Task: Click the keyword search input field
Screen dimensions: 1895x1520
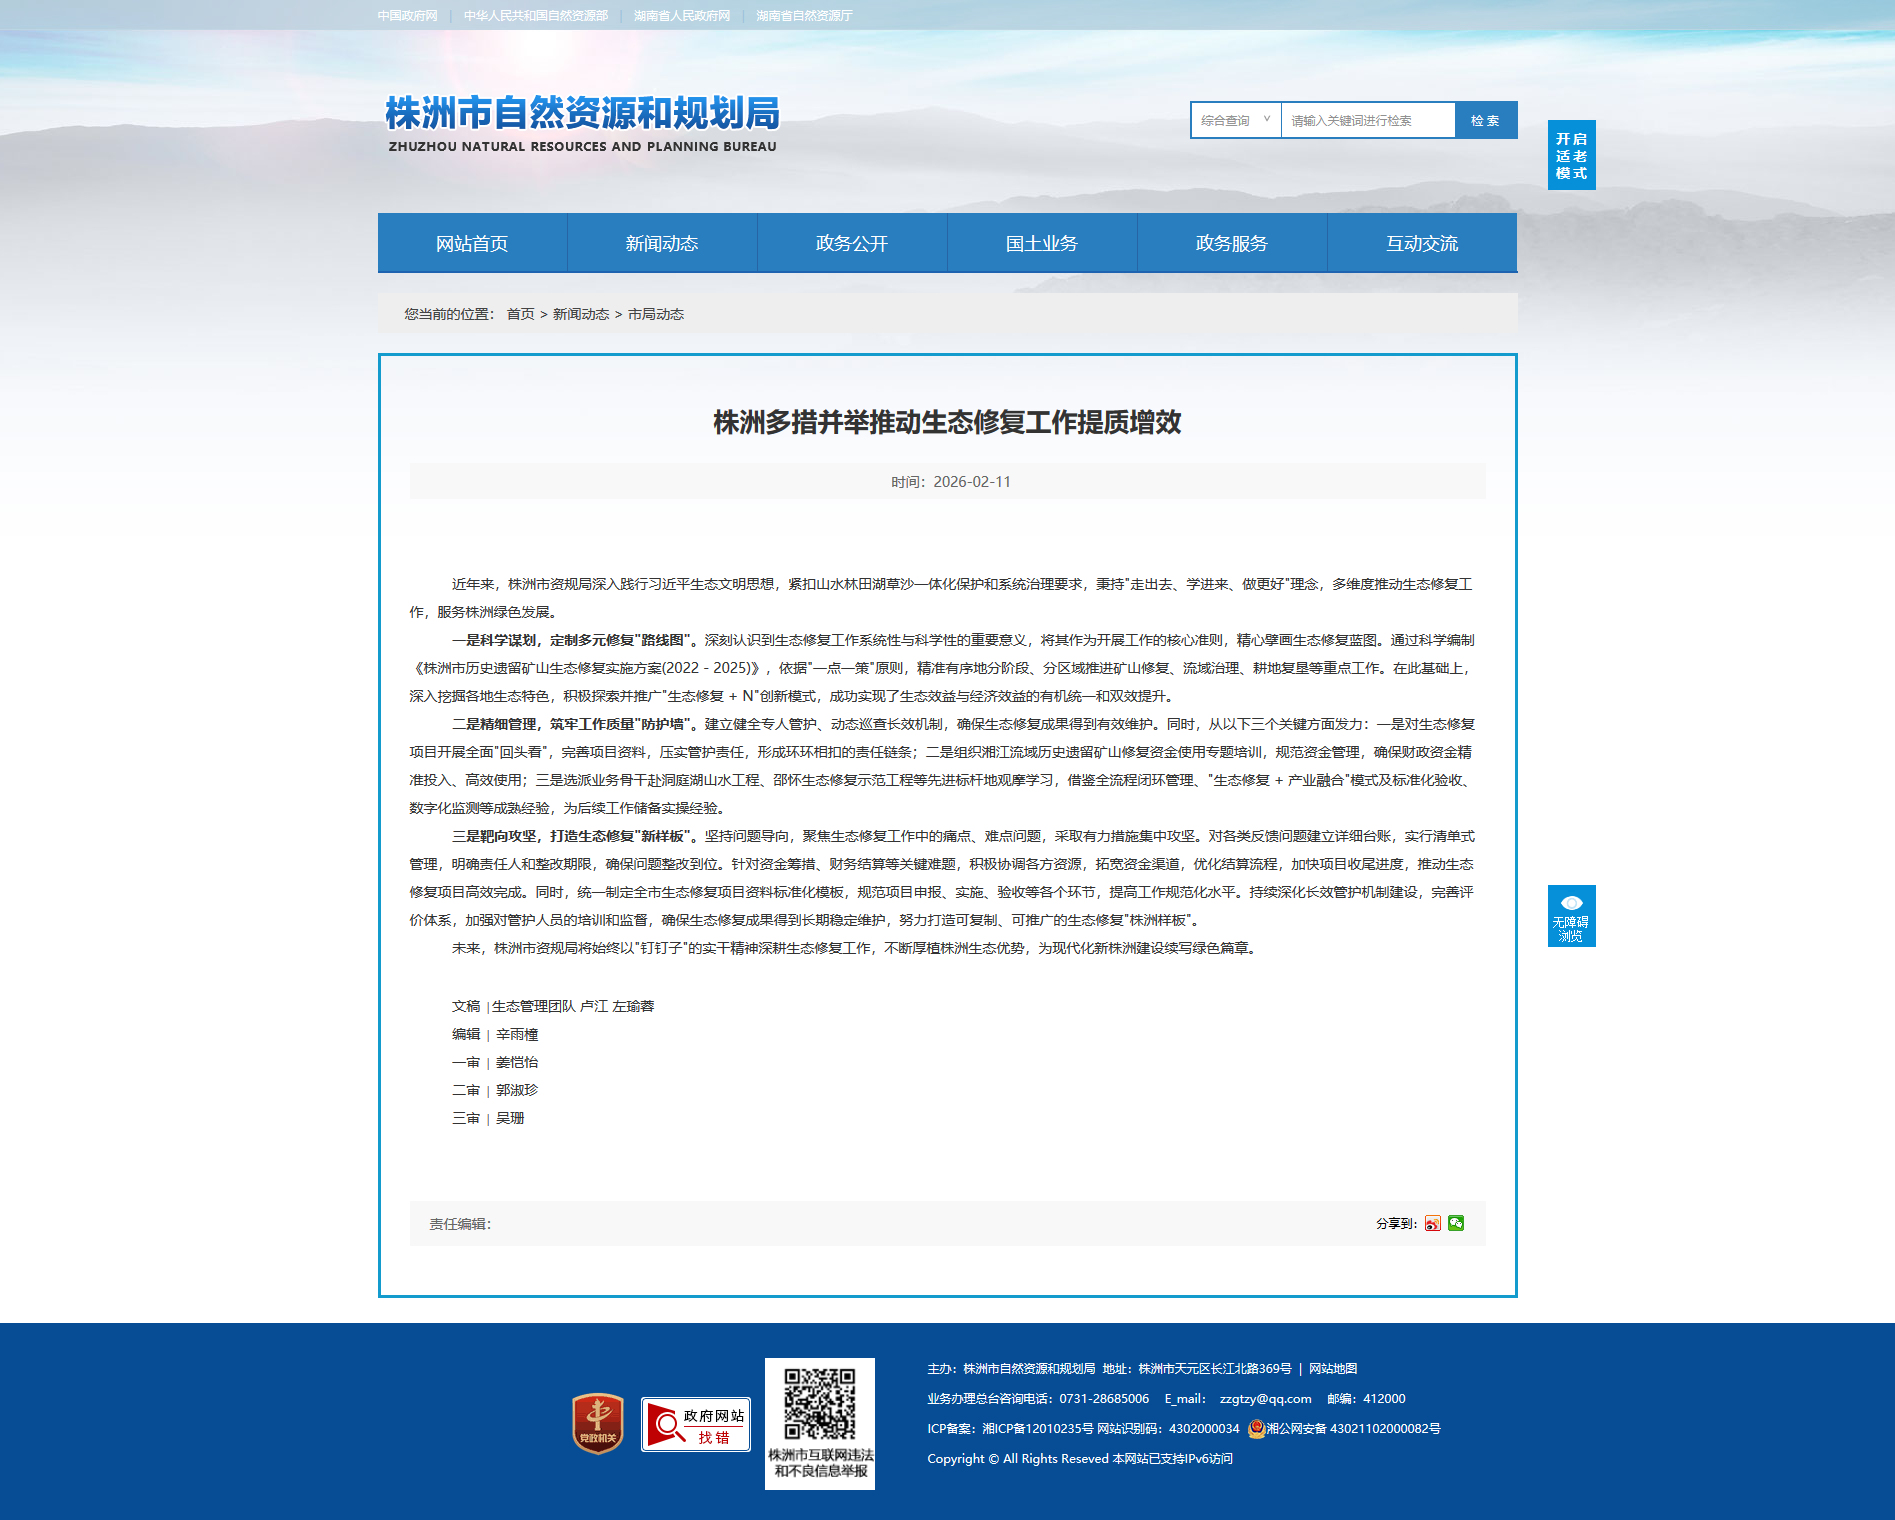Action: coord(1367,120)
